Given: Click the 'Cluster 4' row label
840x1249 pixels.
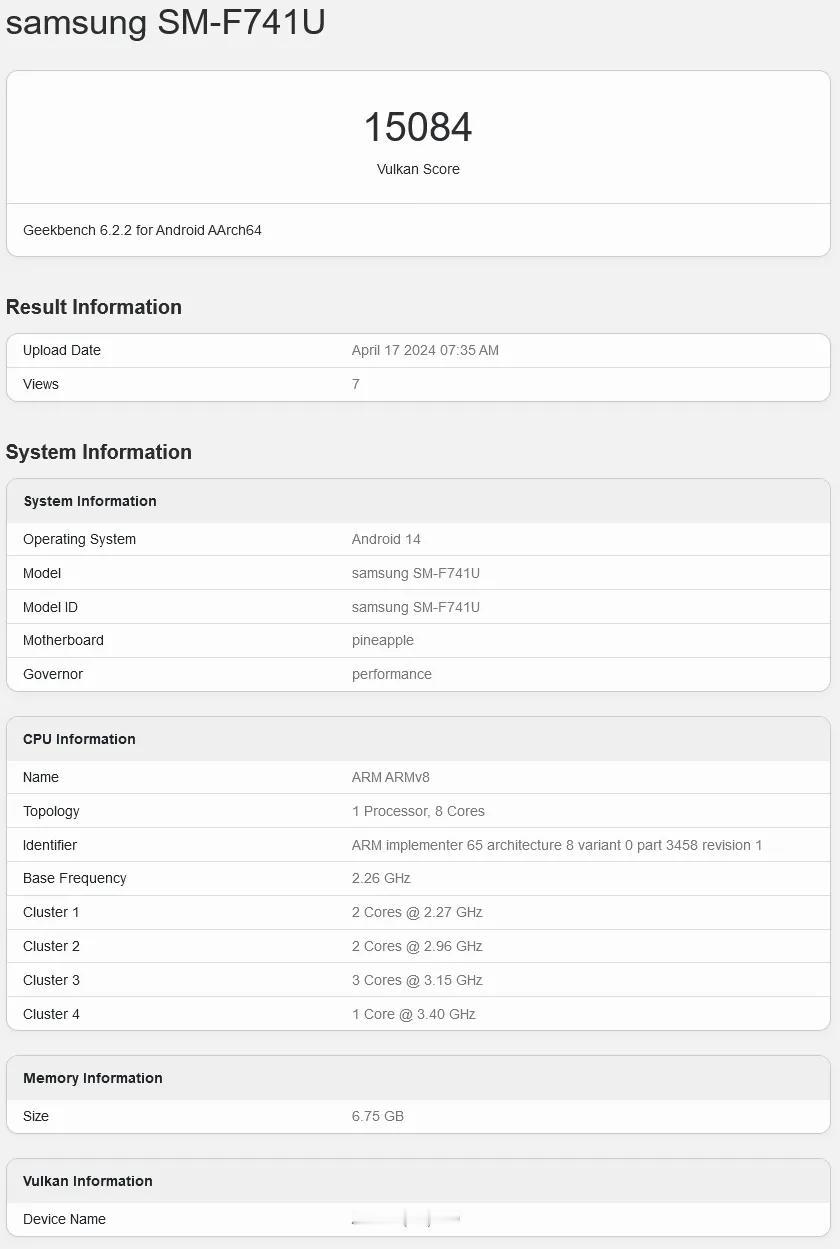Looking at the screenshot, I should 51,1014.
